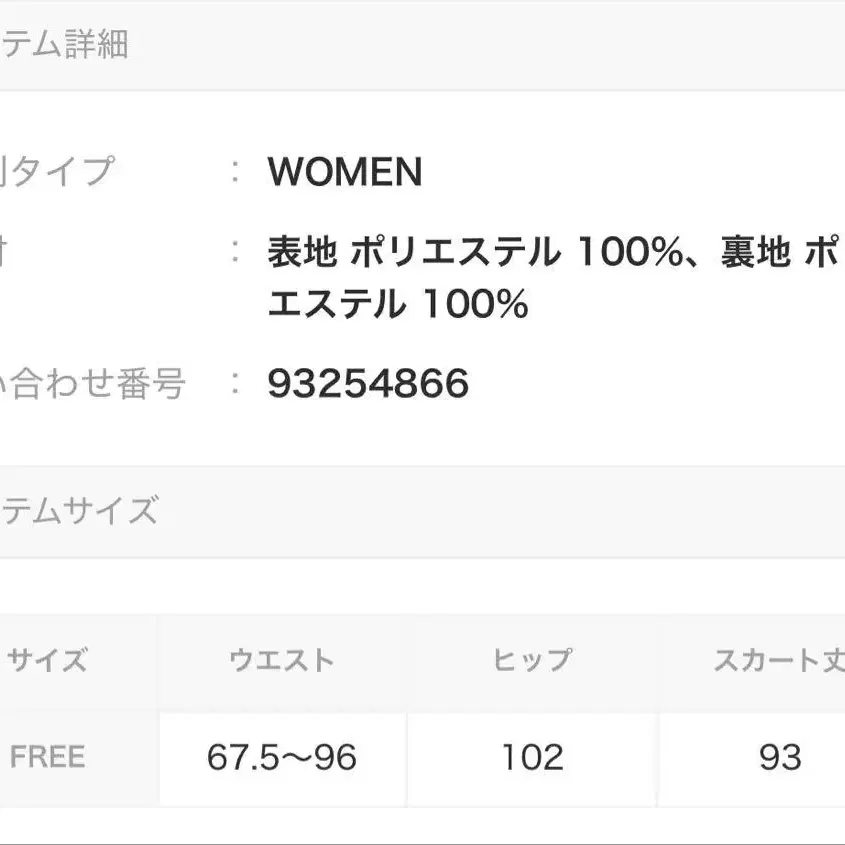
Task: Click the waist value 67.5〜96
Action: point(282,757)
